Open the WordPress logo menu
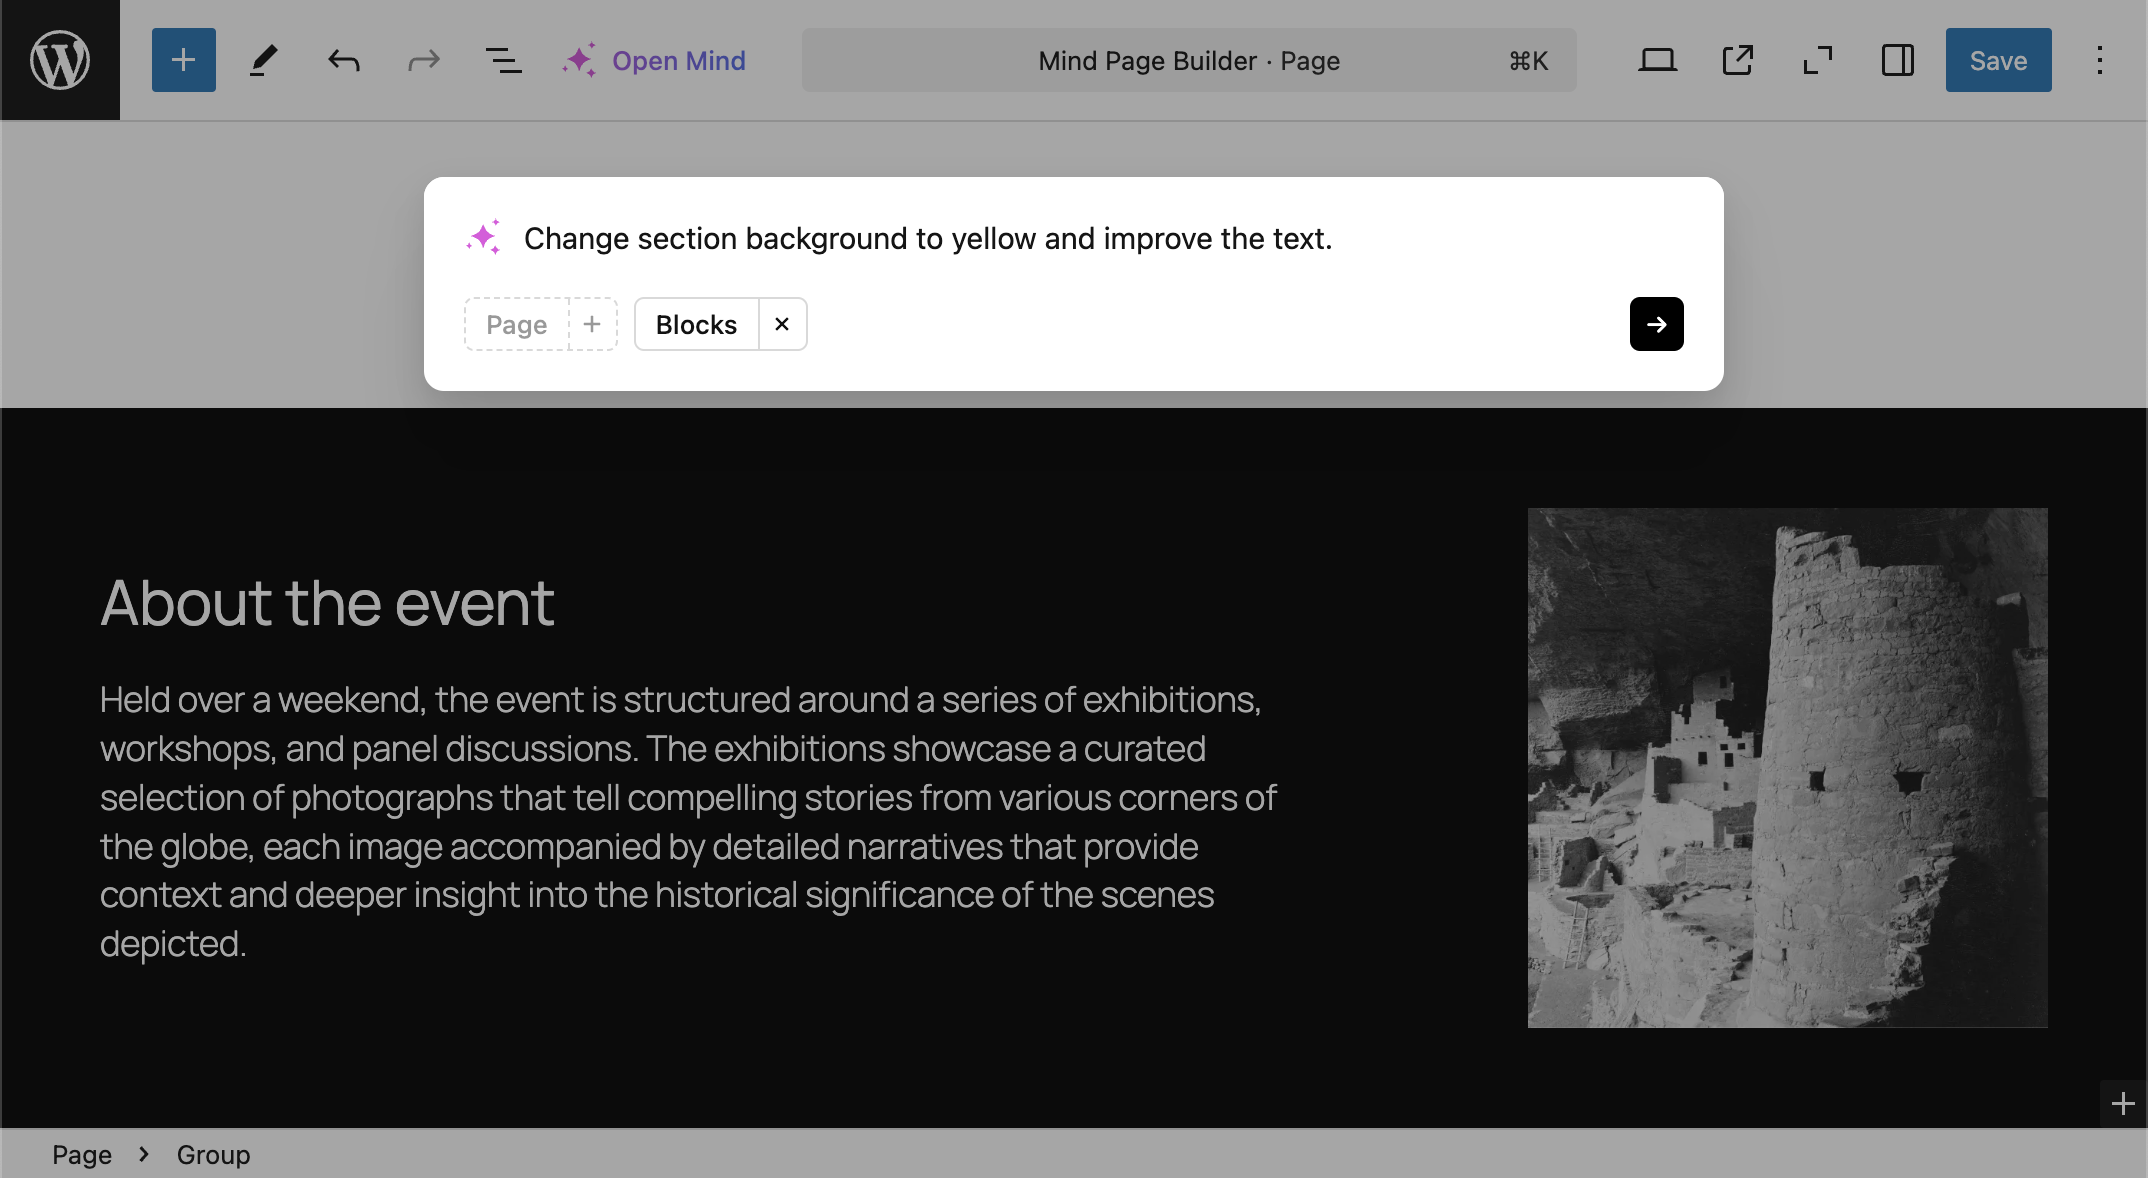2148x1178 pixels. click(60, 60)
